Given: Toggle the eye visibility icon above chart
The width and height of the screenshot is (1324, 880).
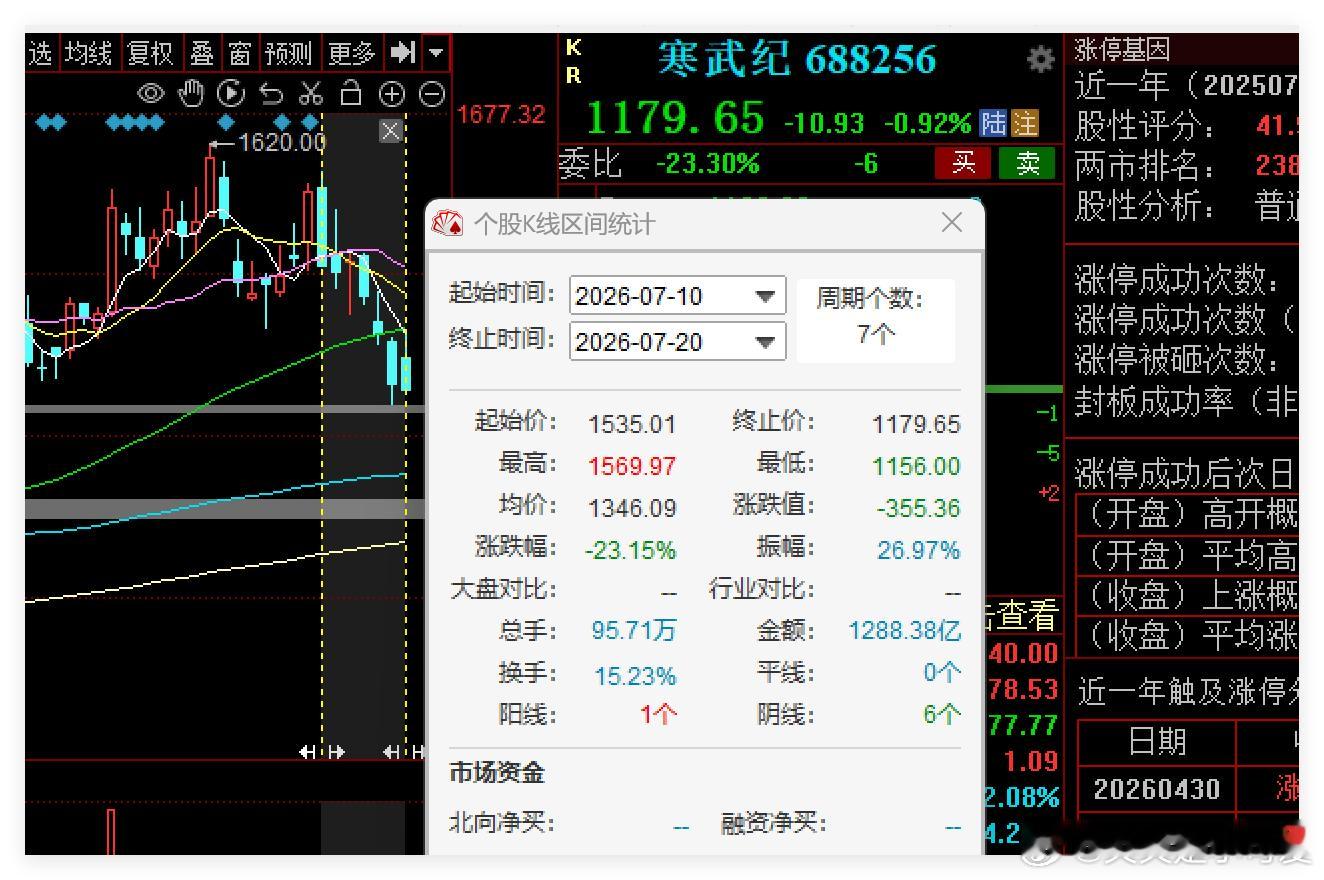Looking at the screenshot, I should point(150,94).
